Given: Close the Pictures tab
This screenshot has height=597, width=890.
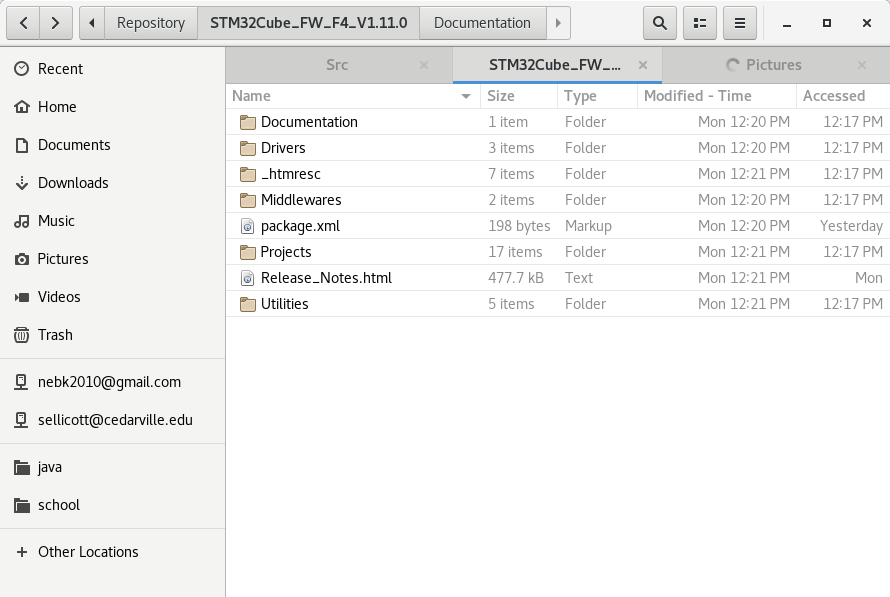Looking at the screenshot, I should [x=862, y=65].
